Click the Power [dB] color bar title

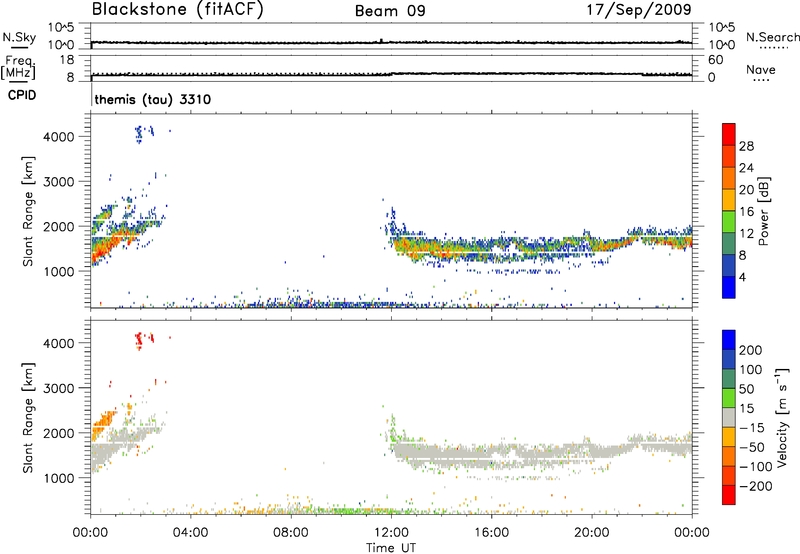(764, 211)
